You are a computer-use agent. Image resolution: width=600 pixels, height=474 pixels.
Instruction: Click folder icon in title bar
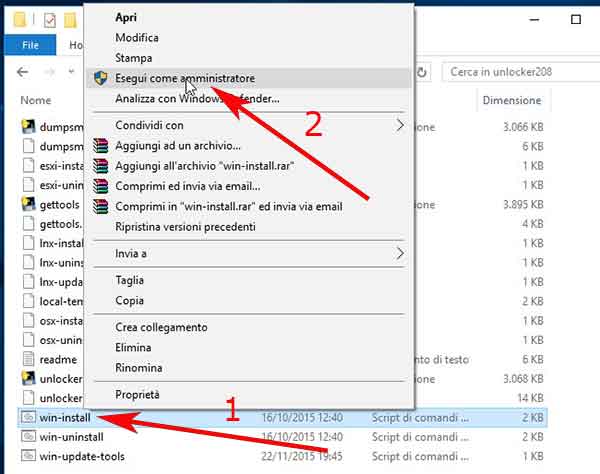pos(20,20)
